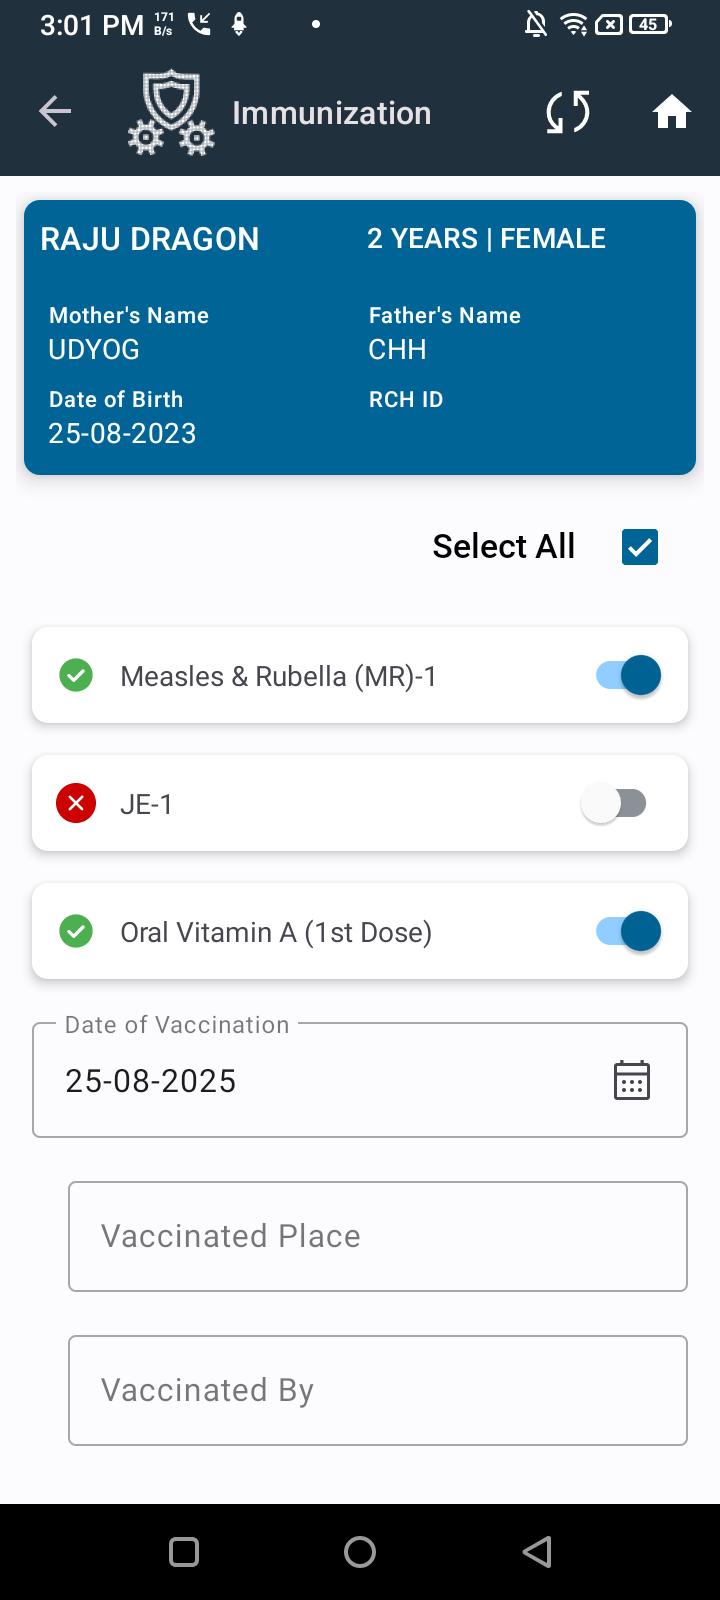The image size is (720, 1600).
Task: Tap the Select All label
Action: (x=503, y=547)
